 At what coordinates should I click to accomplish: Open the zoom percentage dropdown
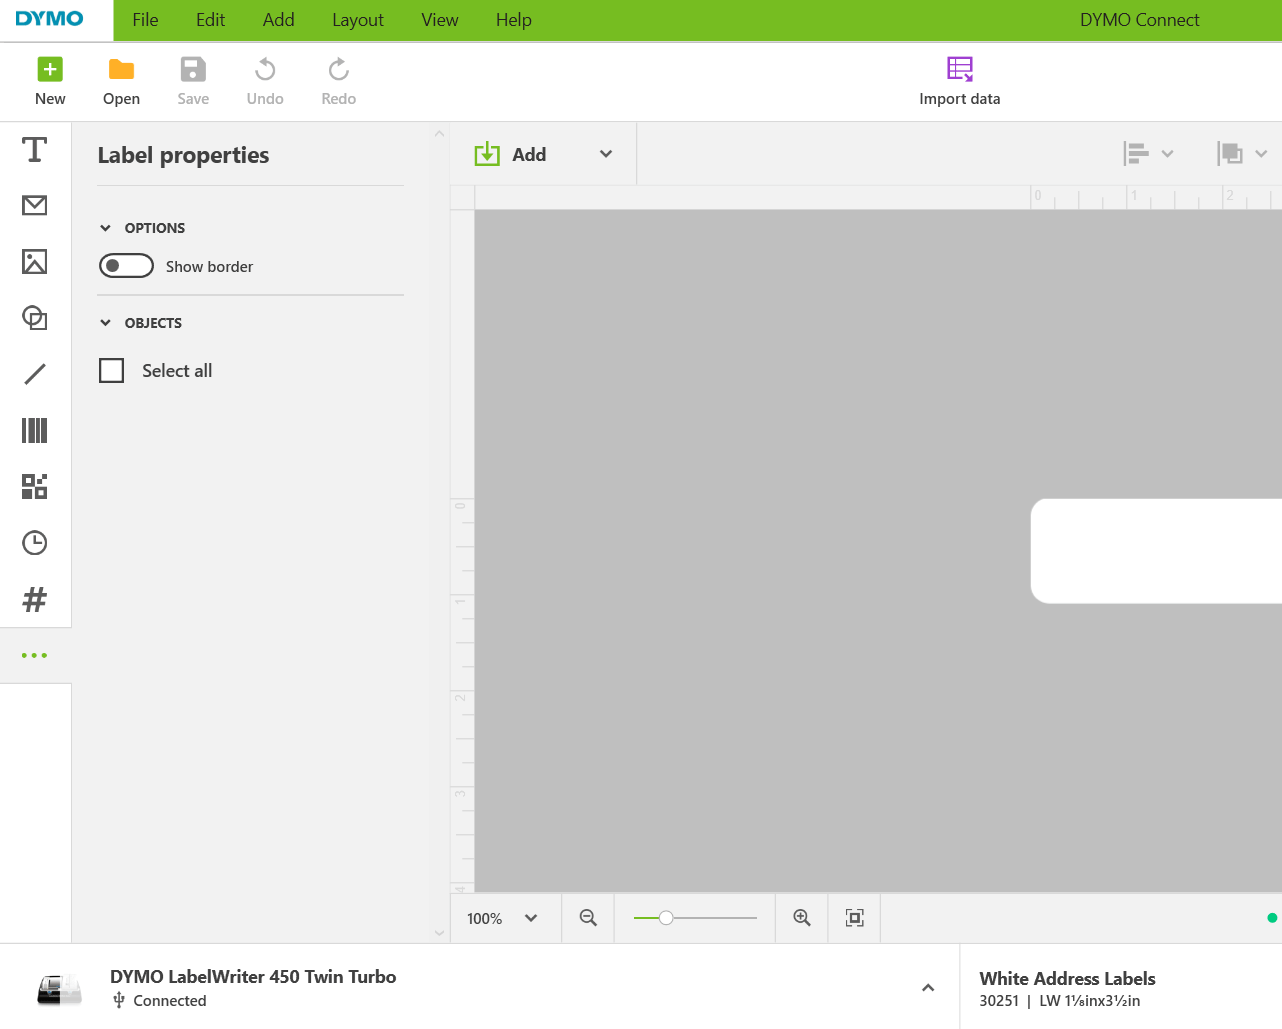[x=504, y=917]
